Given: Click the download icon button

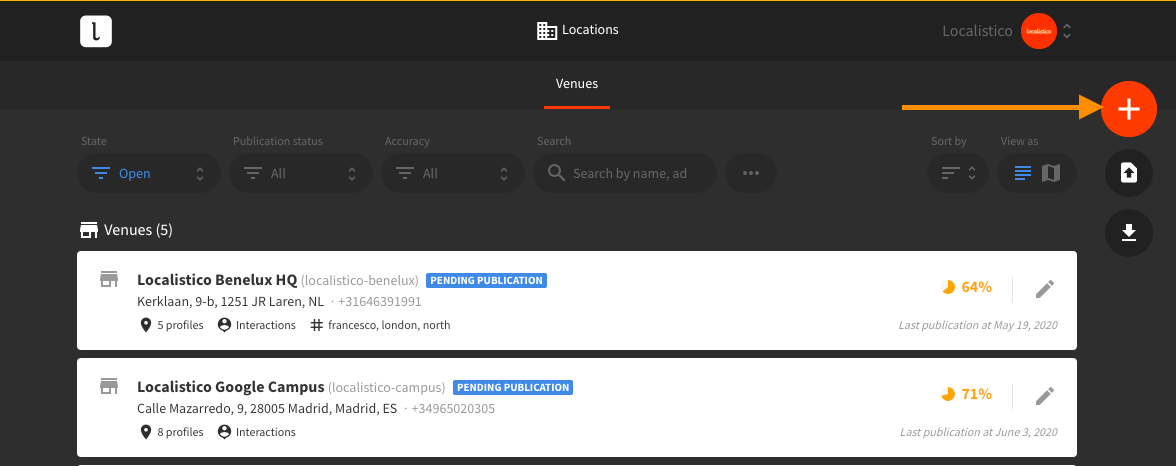Looking at the screenshot, I should pos(1129,233).
